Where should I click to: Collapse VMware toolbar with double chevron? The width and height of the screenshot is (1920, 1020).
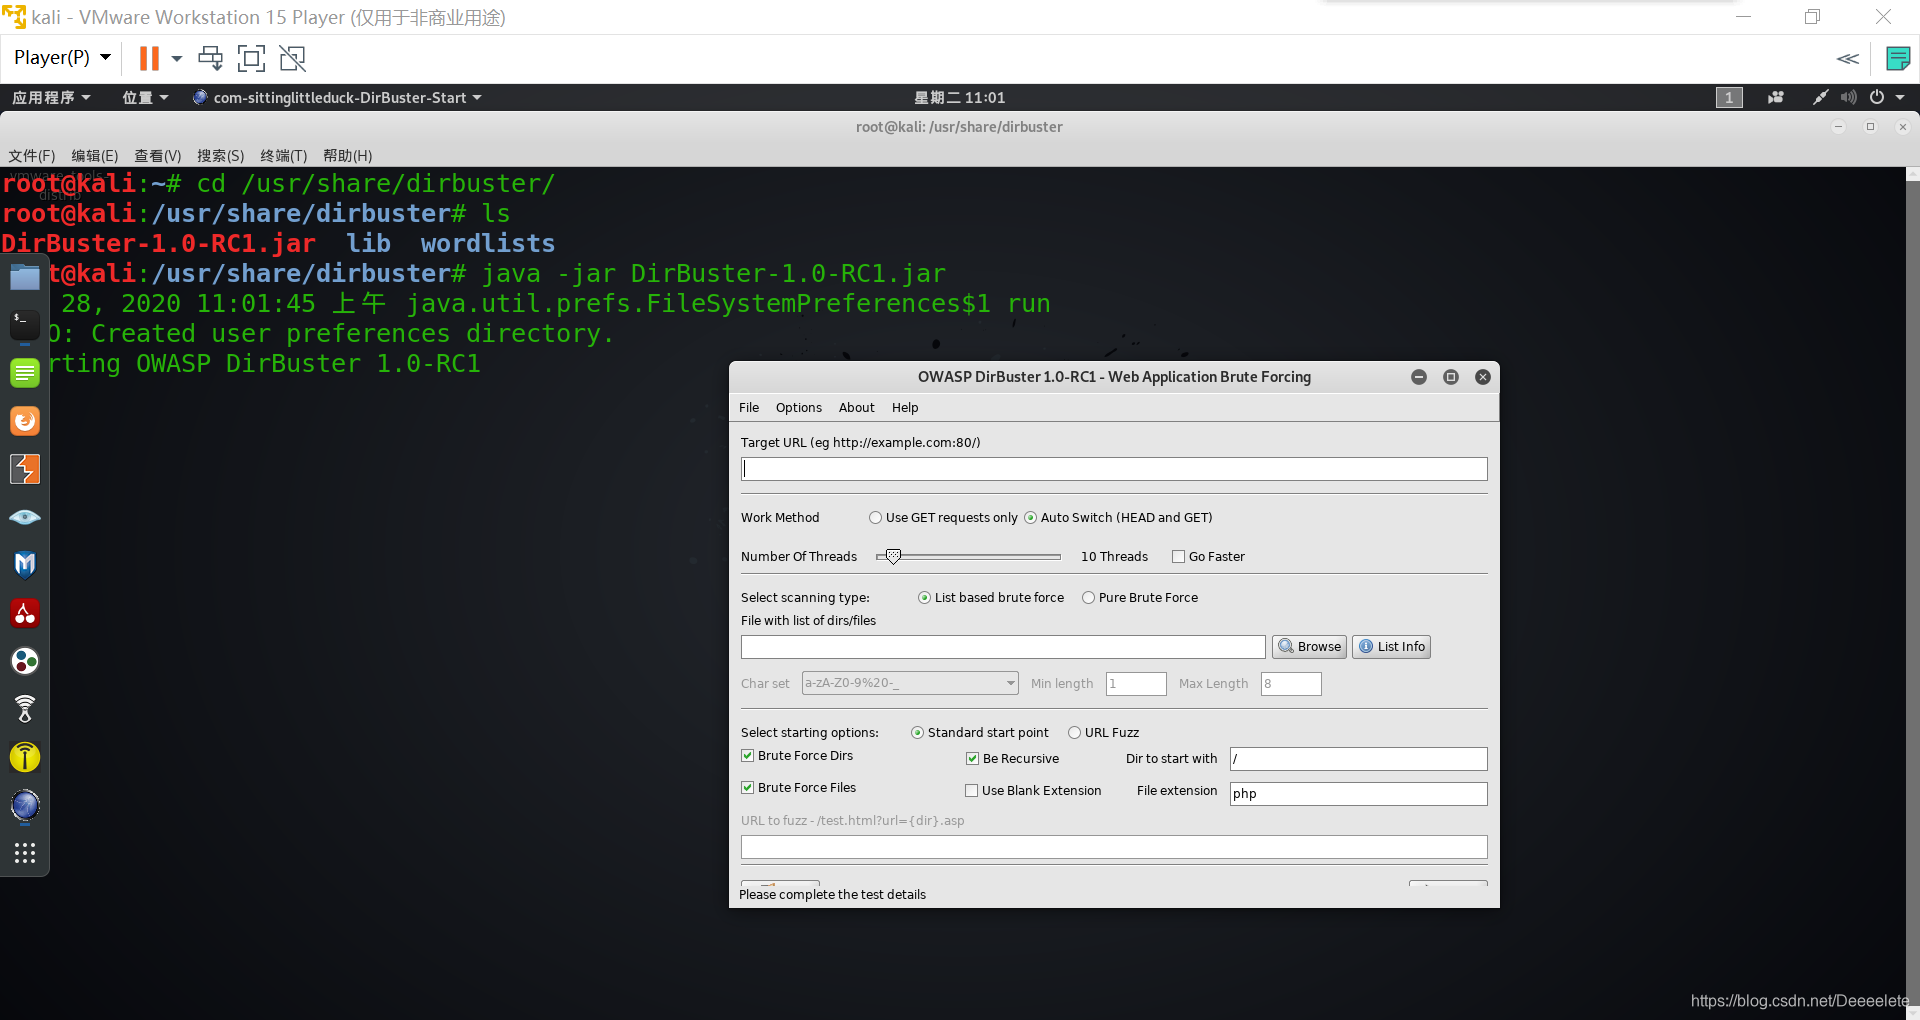tap(1848, 58)
